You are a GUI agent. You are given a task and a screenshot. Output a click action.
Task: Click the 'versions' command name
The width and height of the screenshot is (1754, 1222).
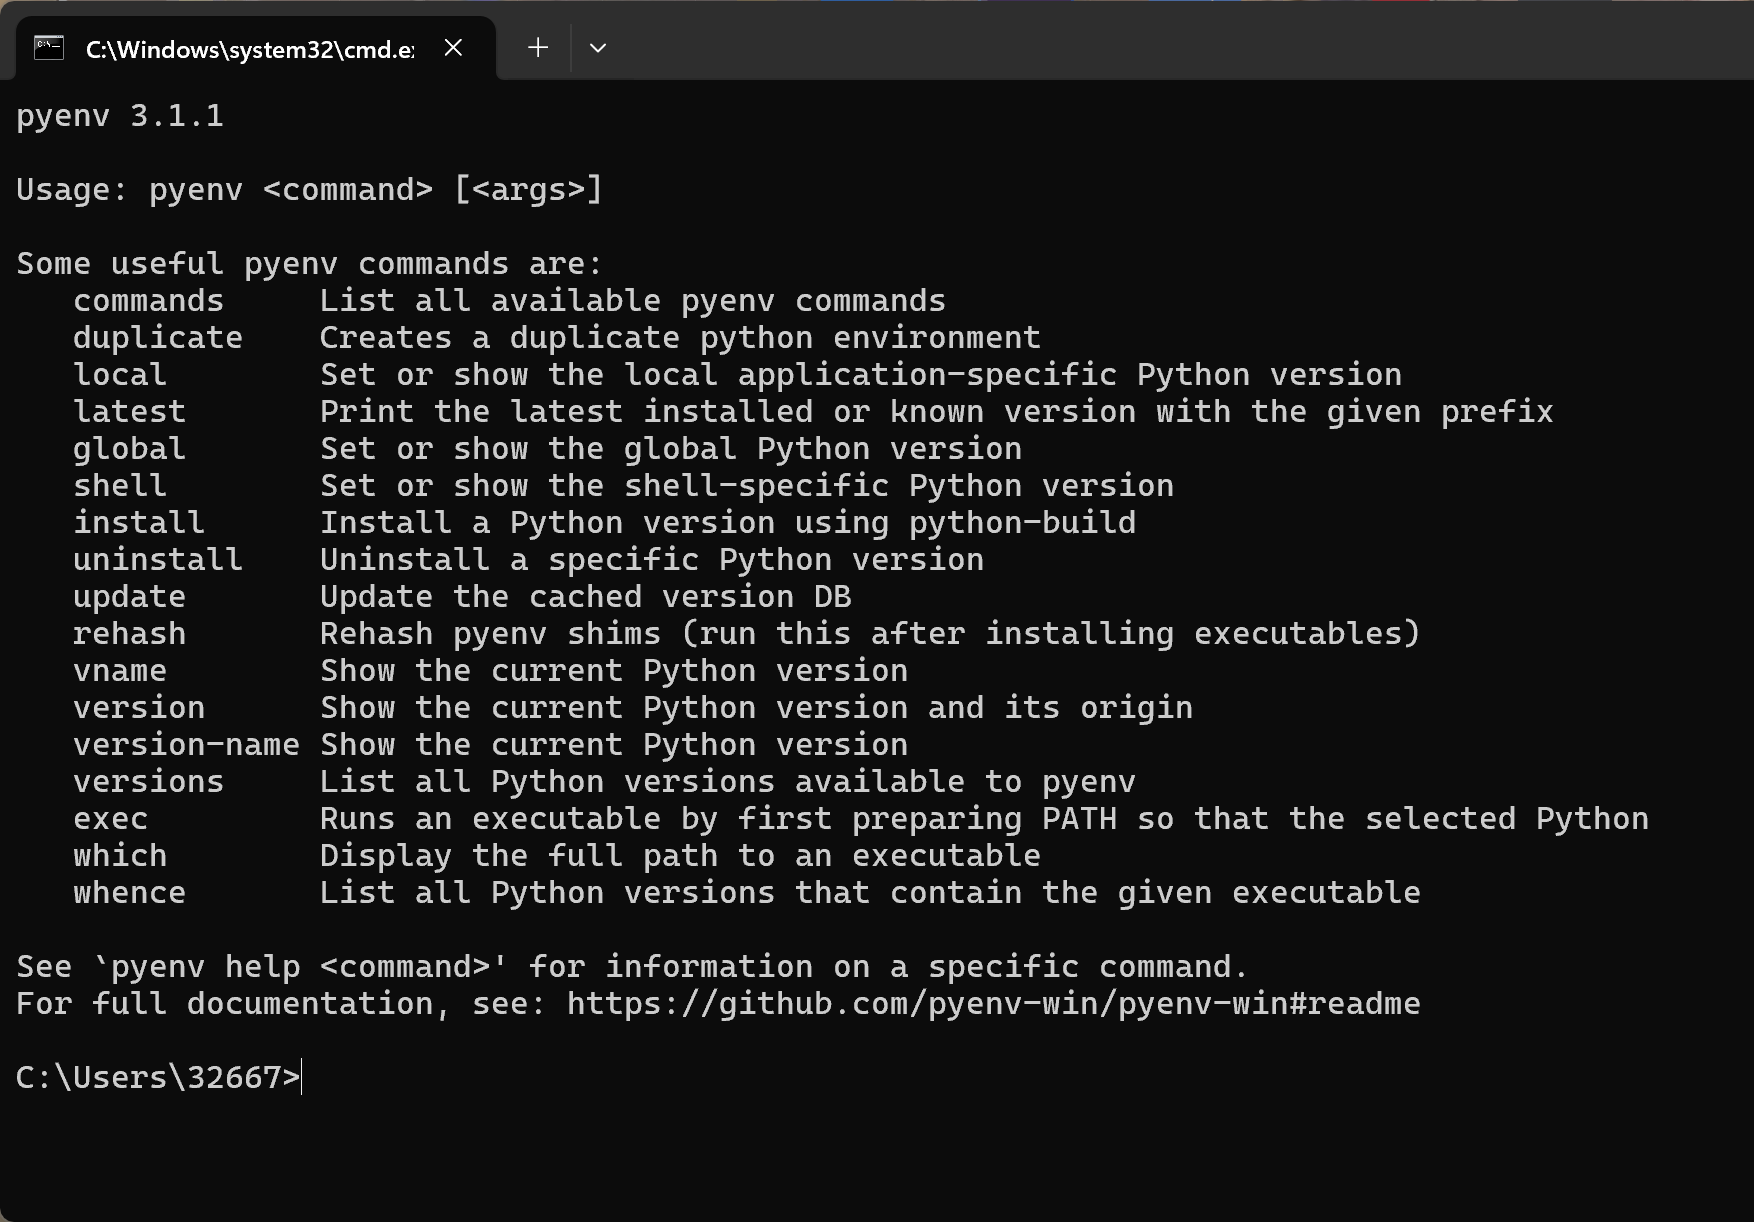tap(149, 782)
